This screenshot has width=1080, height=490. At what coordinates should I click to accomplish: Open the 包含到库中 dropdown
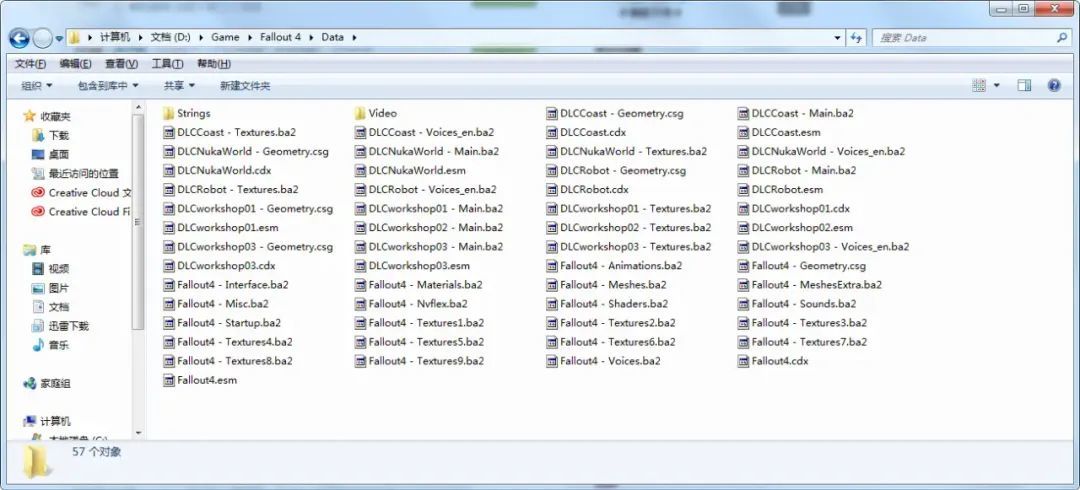[108, 85]
